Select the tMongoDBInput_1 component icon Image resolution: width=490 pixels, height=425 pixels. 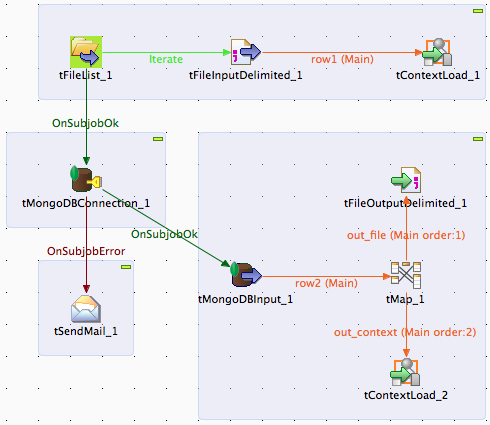point(246,275)
